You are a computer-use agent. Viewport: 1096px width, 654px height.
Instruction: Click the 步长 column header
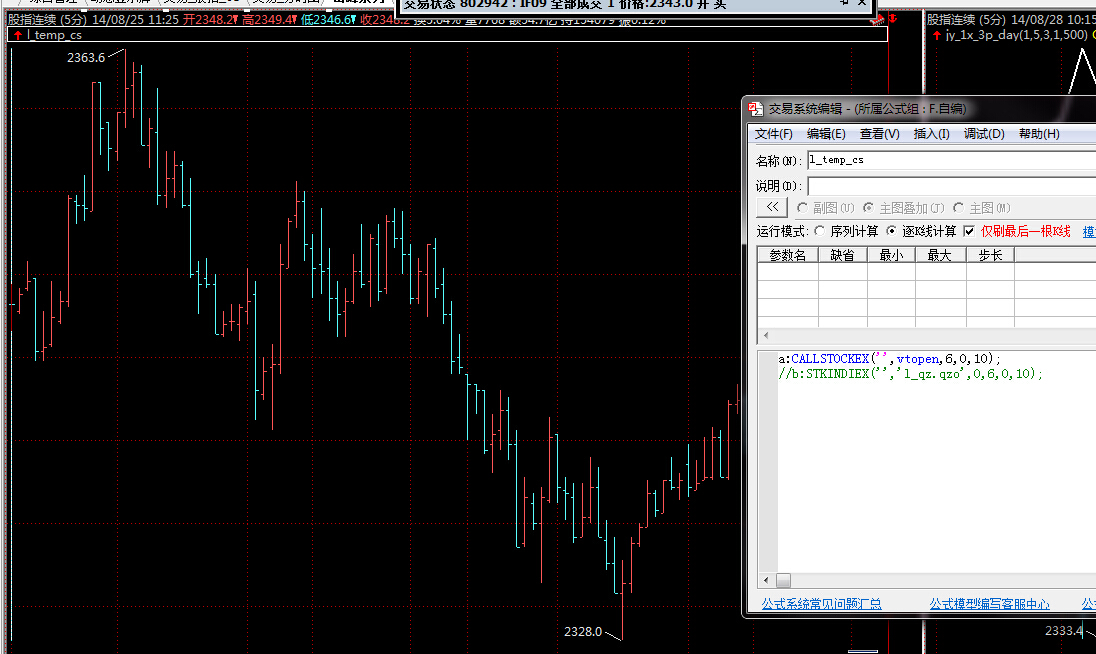[990, 255]
